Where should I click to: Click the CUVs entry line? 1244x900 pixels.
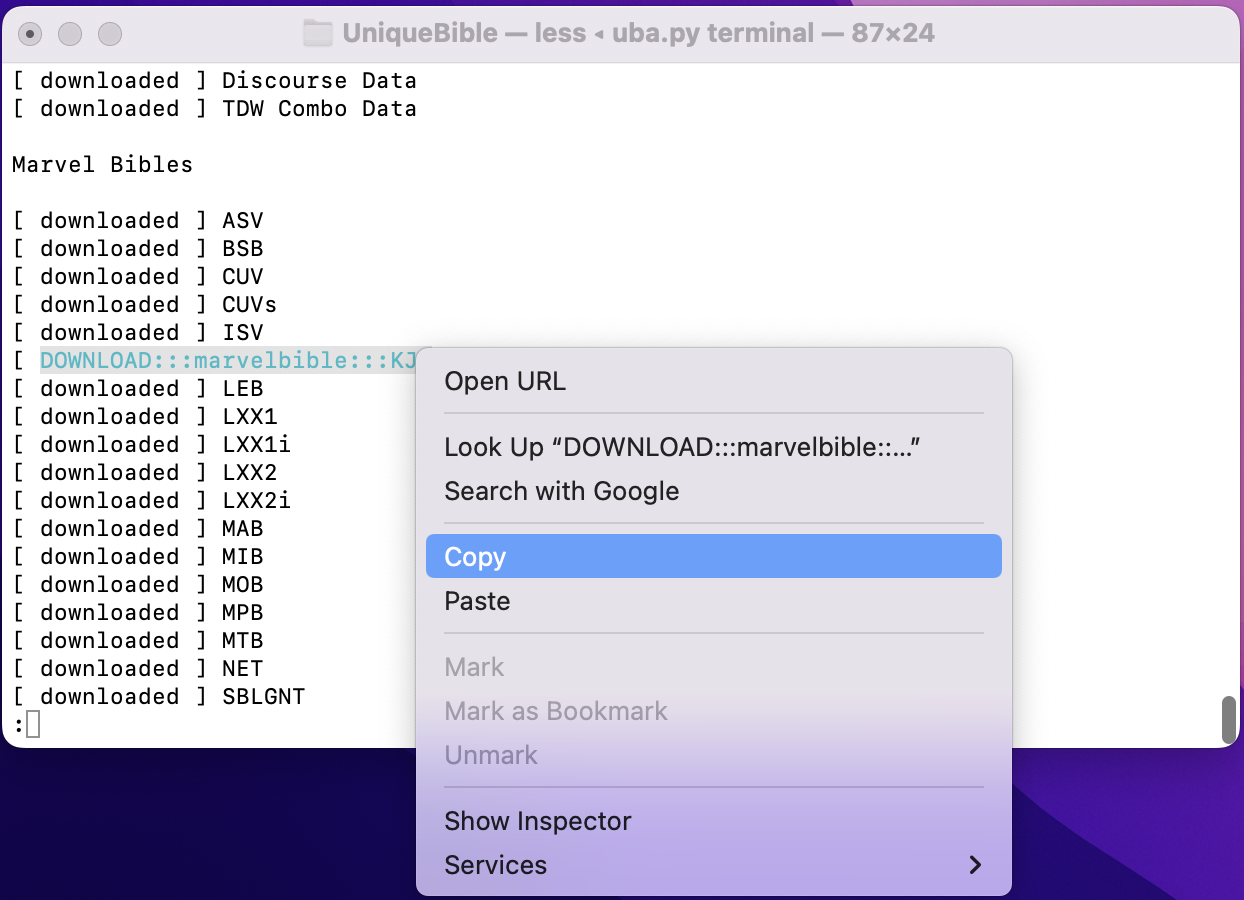click(x=145, y=304)
